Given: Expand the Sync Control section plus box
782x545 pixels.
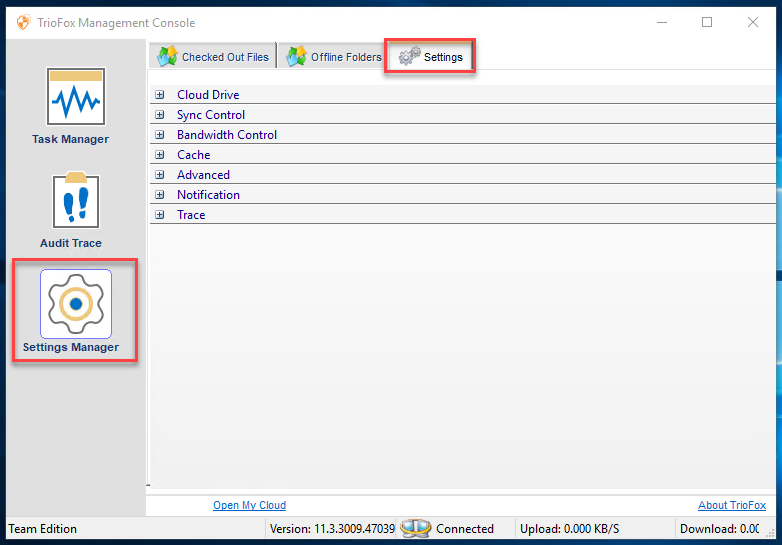Looking at the screenshot, I should point(160,115).
